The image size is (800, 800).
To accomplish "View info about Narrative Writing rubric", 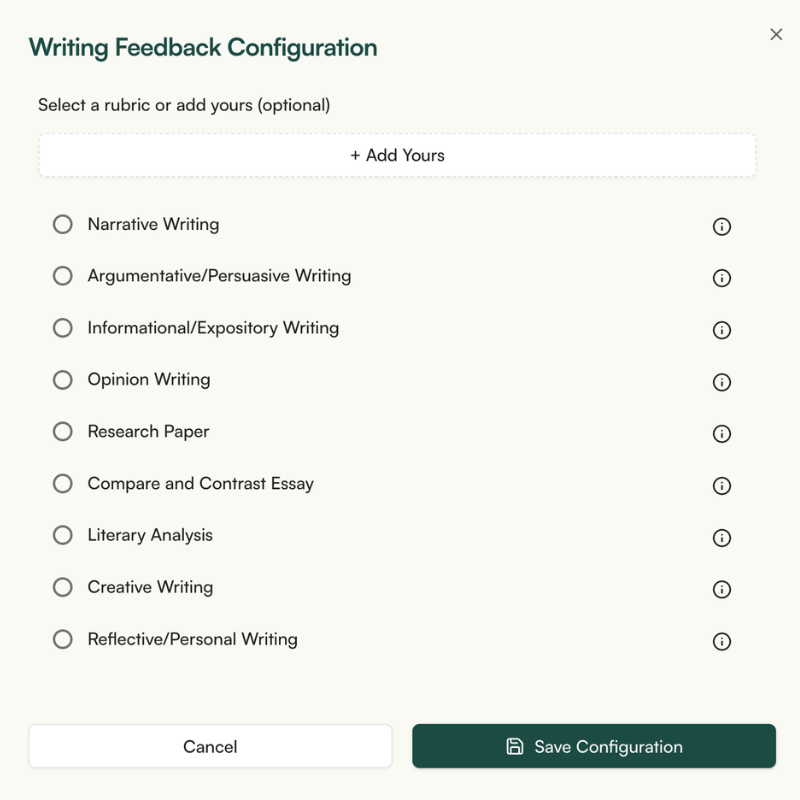I will pyautogui.click(x=722, y=226).
